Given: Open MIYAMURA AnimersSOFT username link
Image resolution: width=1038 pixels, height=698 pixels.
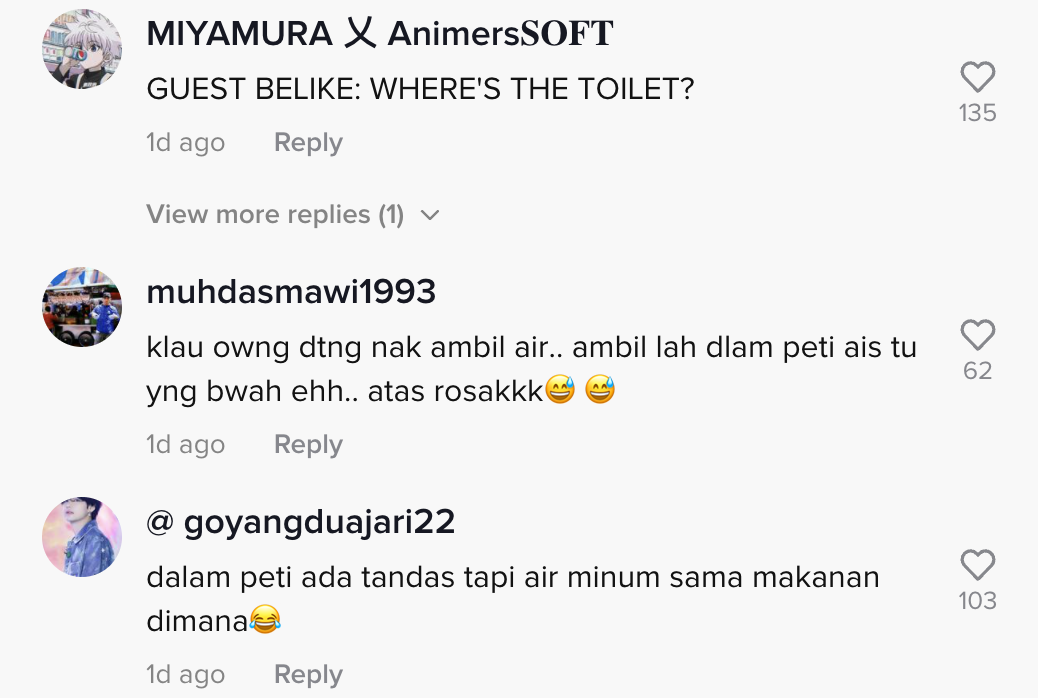Looking at the screenshot, I should coord(380,34).
